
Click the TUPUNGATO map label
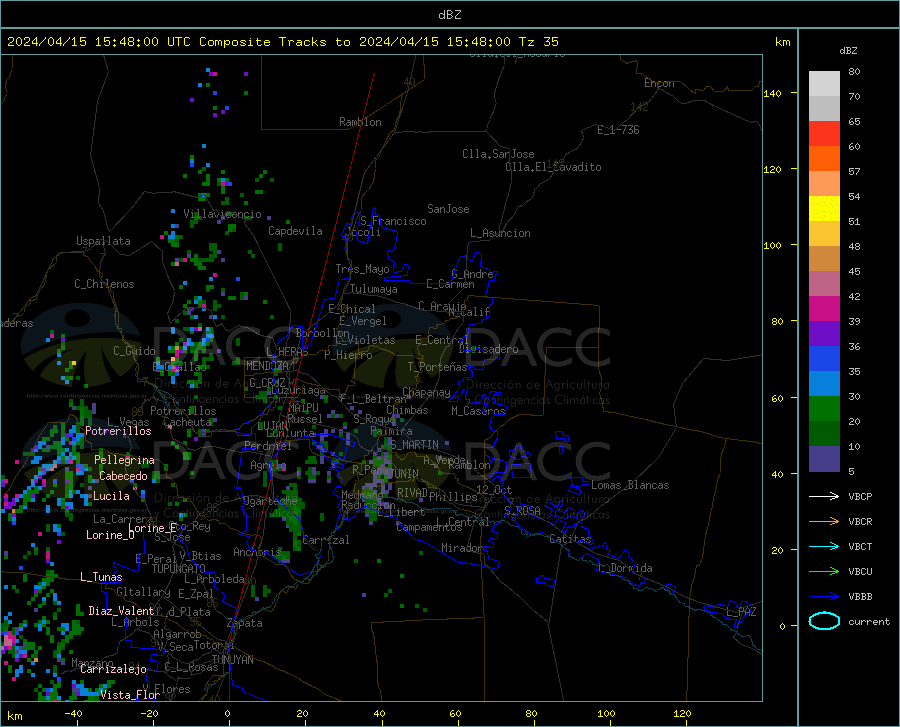(179, 569)
